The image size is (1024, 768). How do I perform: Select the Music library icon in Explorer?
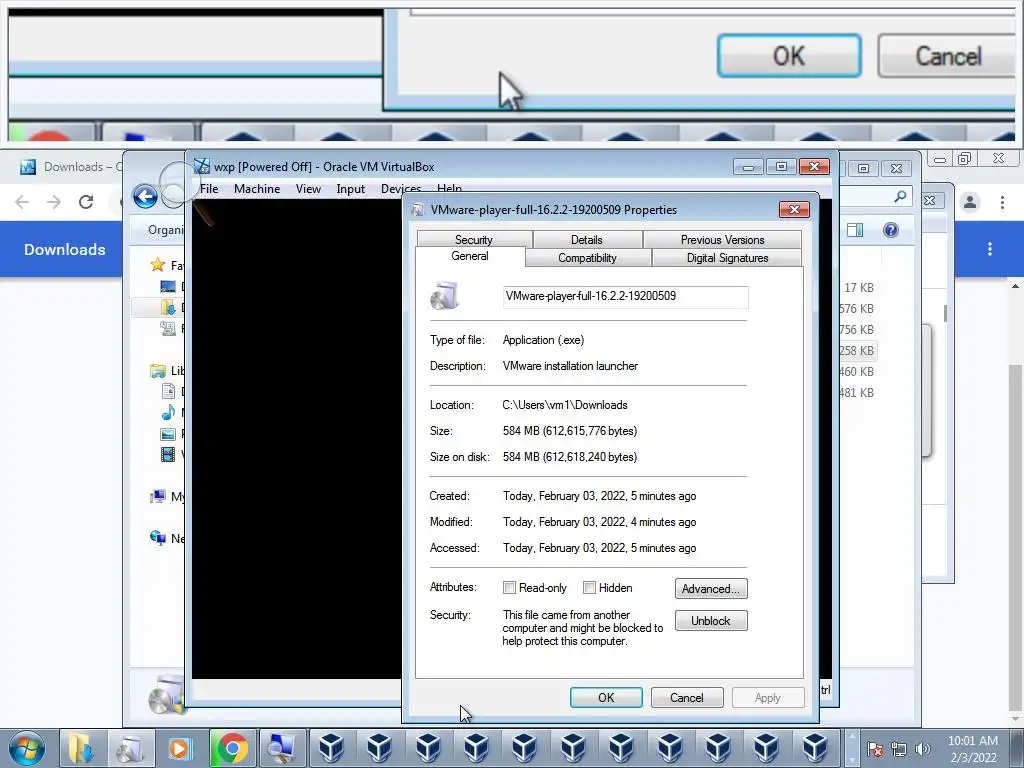tap(168, 412)
